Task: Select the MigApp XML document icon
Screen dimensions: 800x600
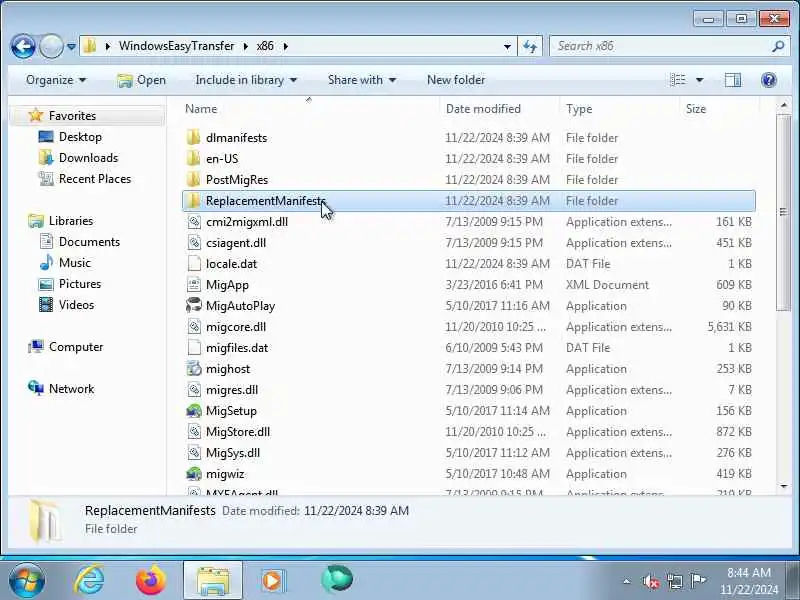Action: (x=194, y=285)
